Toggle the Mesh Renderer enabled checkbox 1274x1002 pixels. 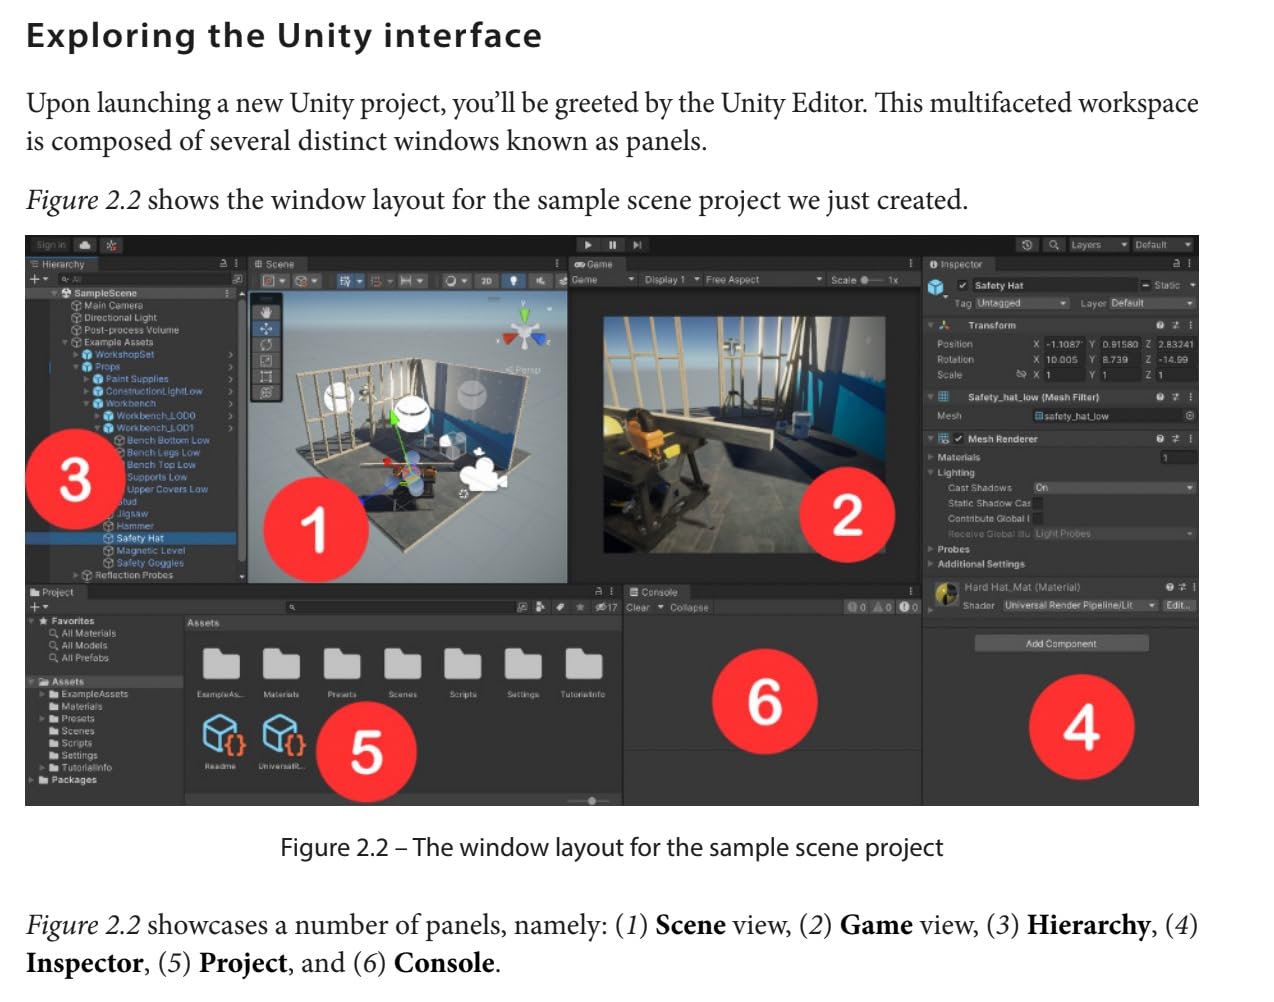[959, 439]
